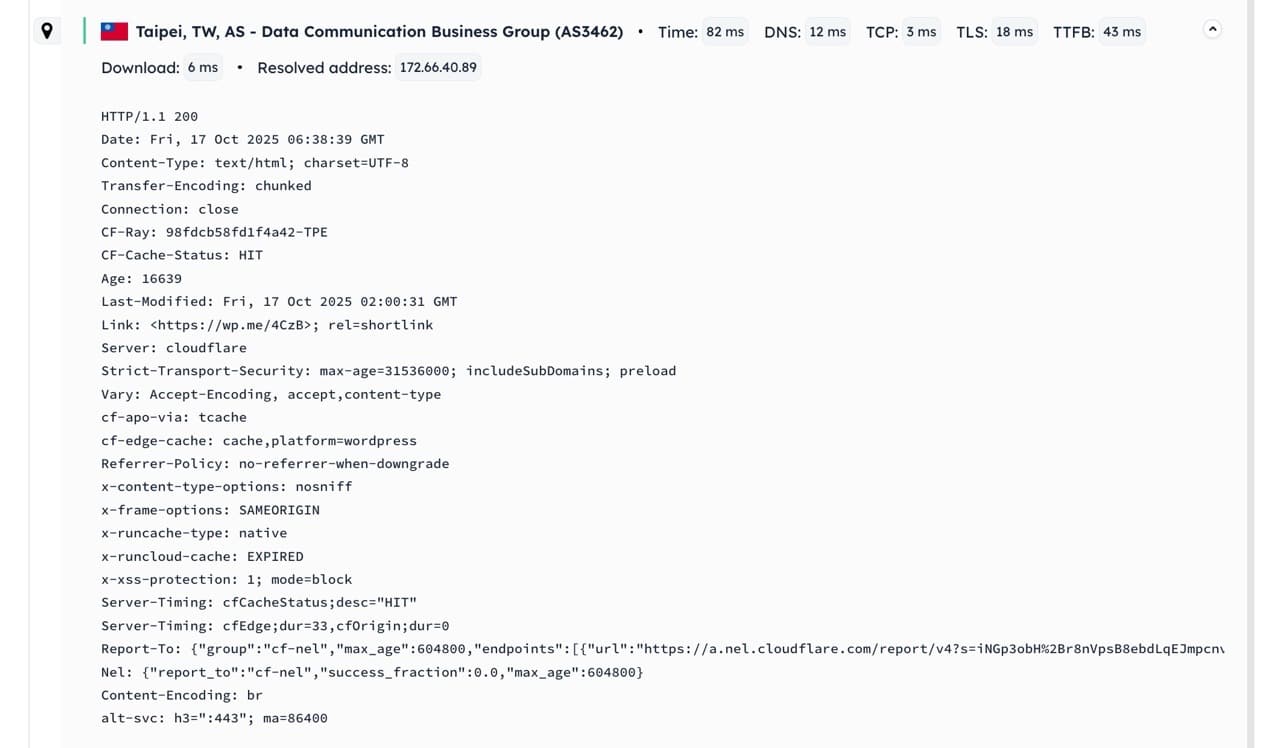
Task: Click the resolved address 172.66.40.89
Action: [438, 68]
